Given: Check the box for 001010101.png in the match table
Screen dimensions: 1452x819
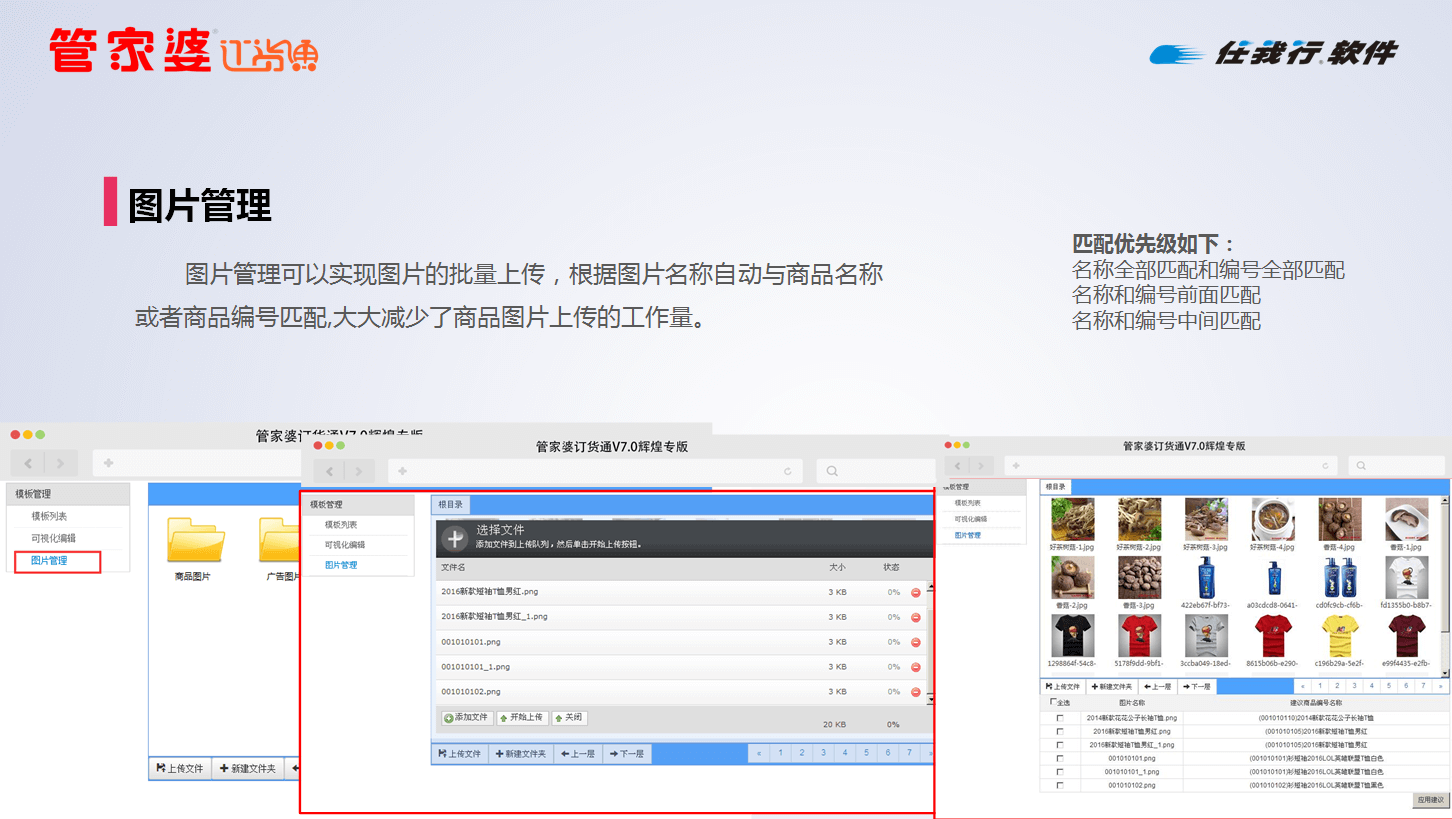Looking at the screenshot, I should coord(1060,759).
